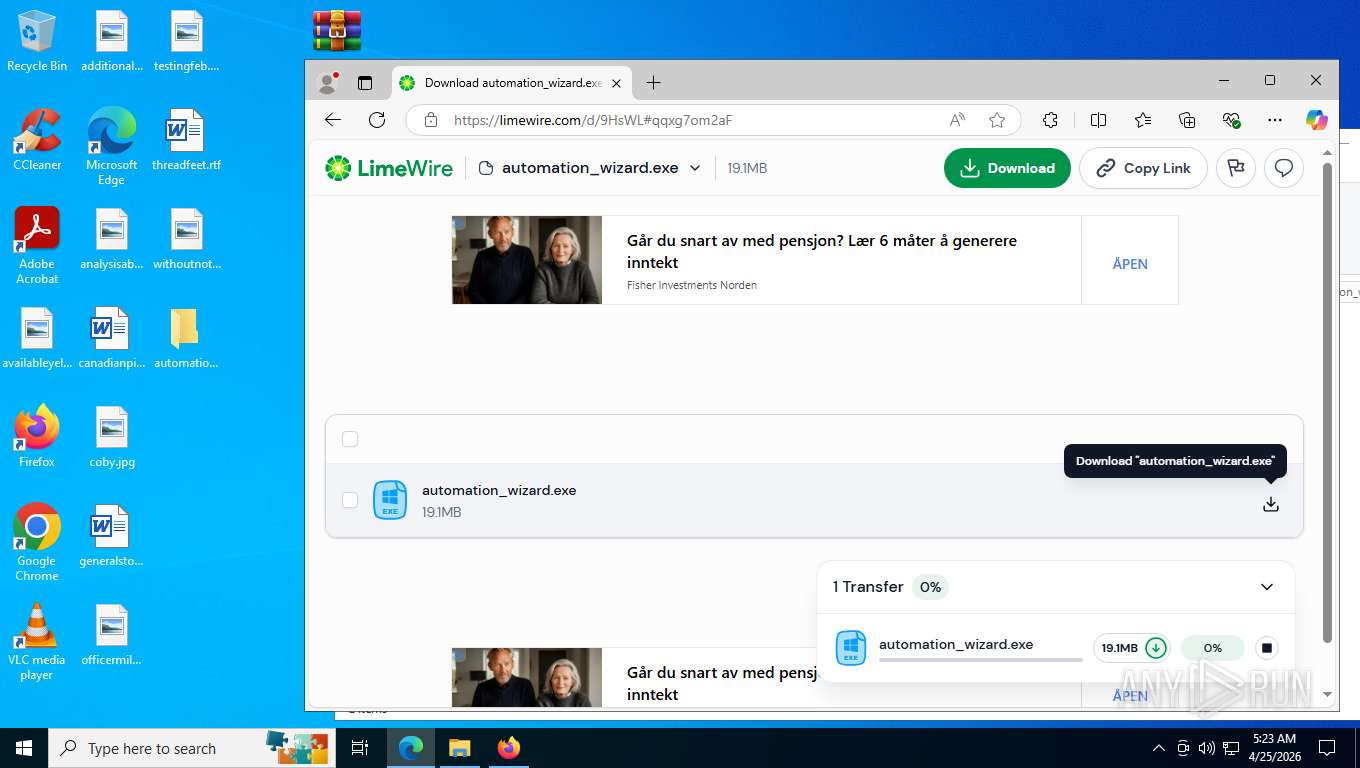The height and width of the screenshot is (768, 1360).
Task: Open a new Edge tab
Action: [x=653, y=83]
